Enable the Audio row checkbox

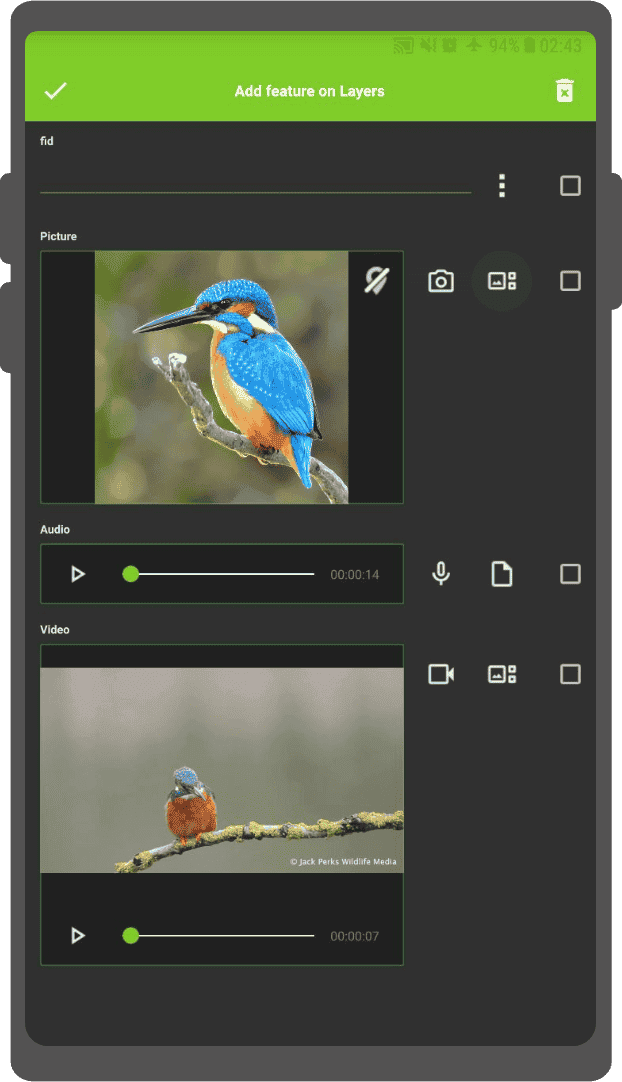click(x=570, y=574)
